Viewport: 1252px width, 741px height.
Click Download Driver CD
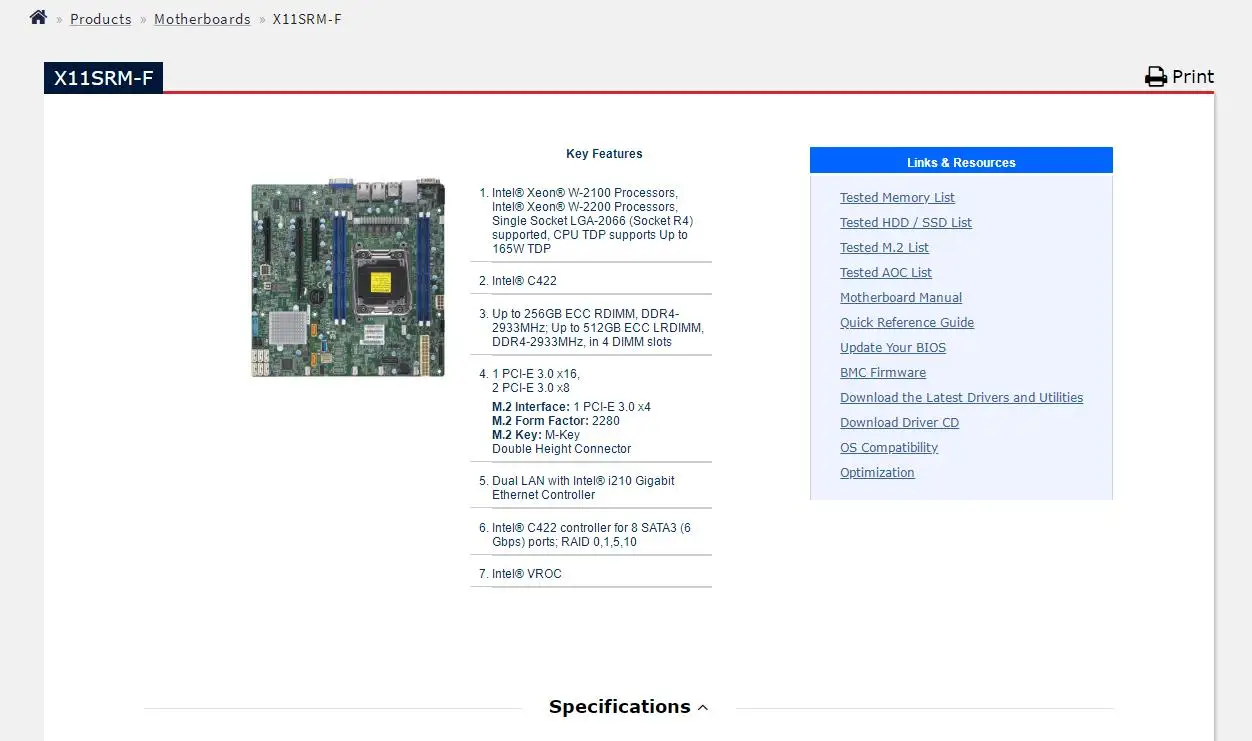[x=899, y=423]
